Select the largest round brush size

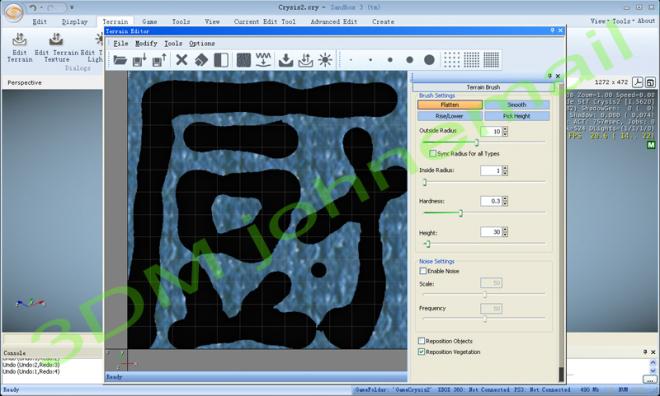click(429, 60)
